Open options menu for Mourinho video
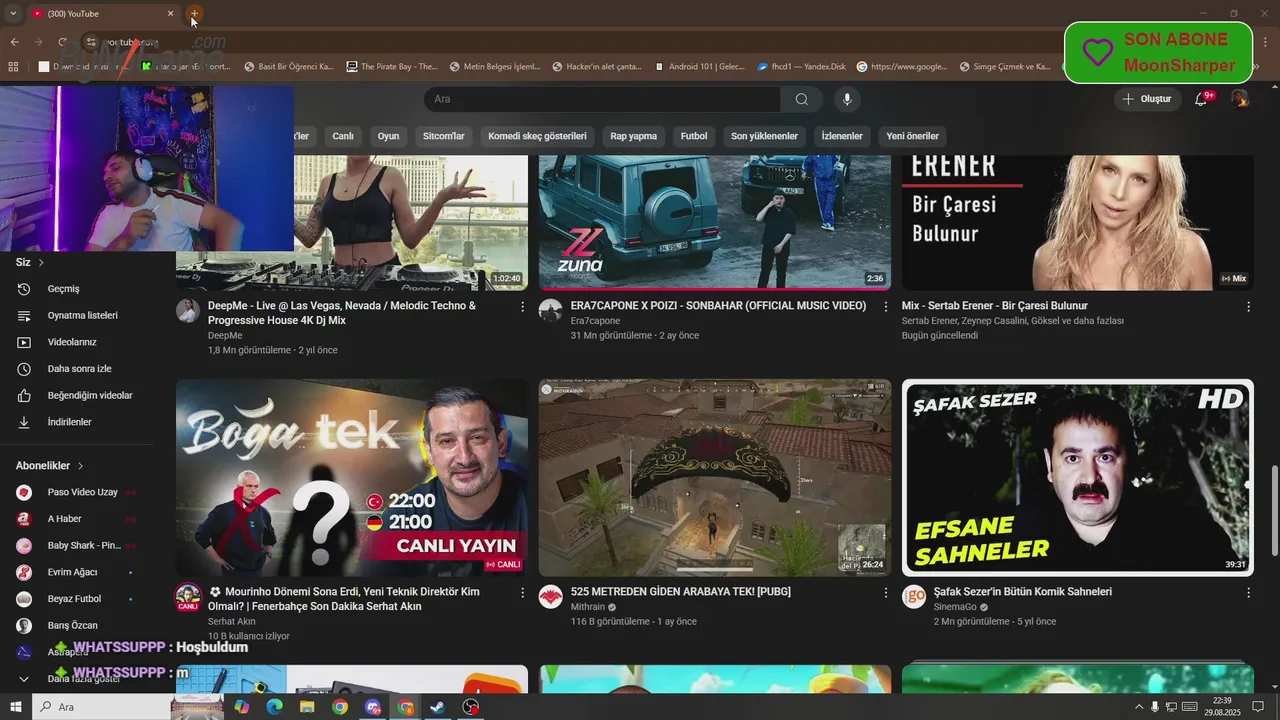Viewport: 1280px width, 720px height. (522, 593)
